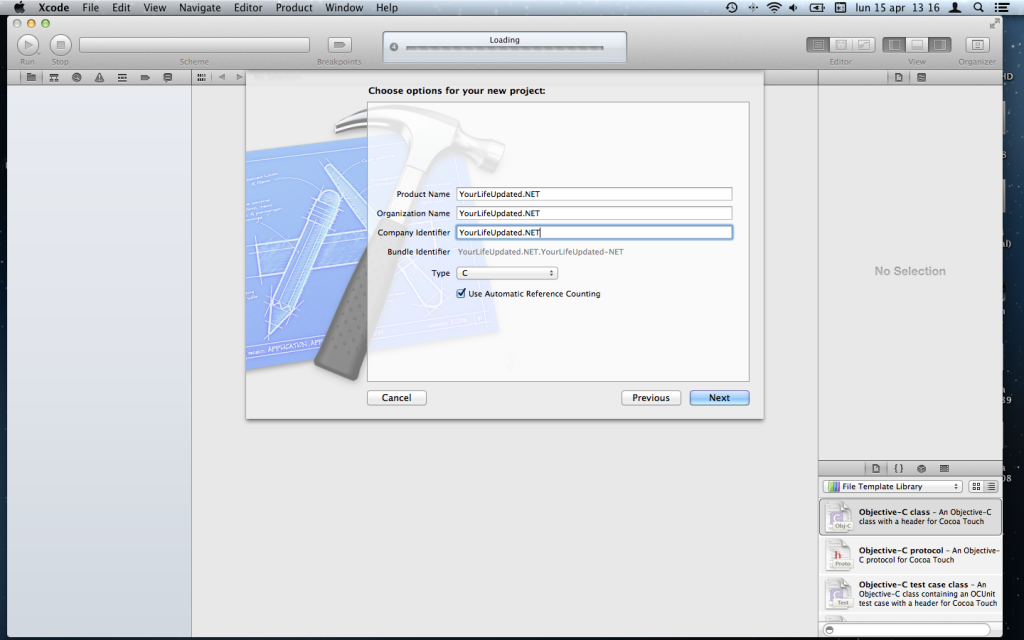The height and width of the screenshot is (640, 1024).
Task: Toggle the Breakpoints button
Action: (x=340, y=44)
